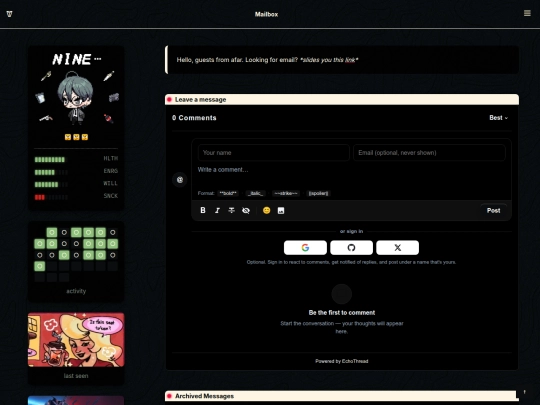This screenshot has width=540, height=405.
Task: Click the WILL stat bar
Action: 51,184
